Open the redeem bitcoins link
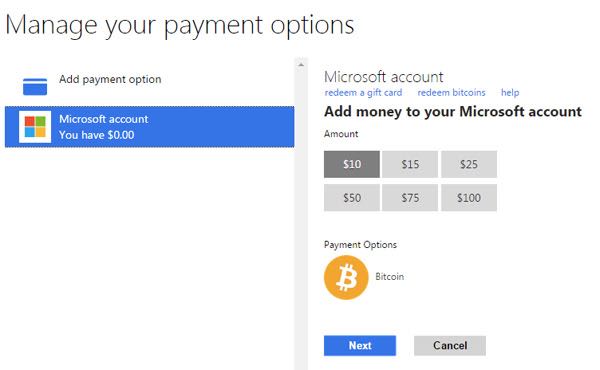600x370 pixels. 451,93
